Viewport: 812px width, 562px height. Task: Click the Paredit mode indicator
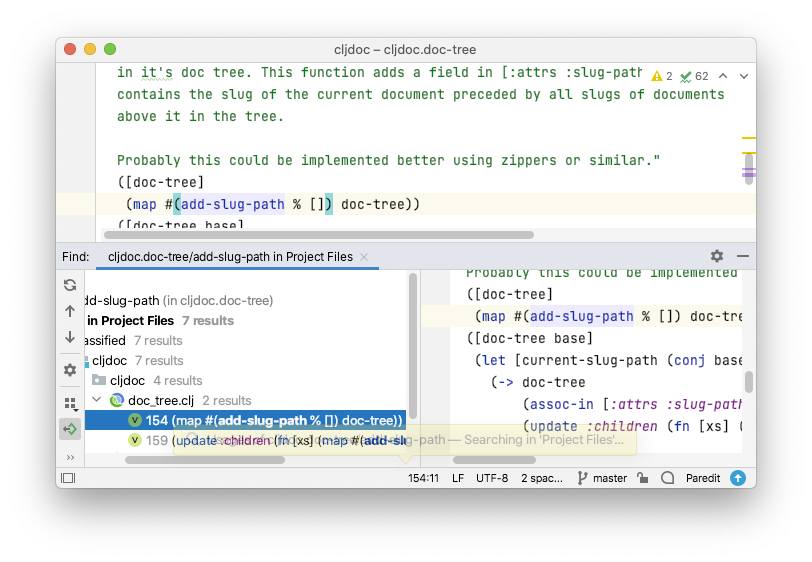pos(703,478)
